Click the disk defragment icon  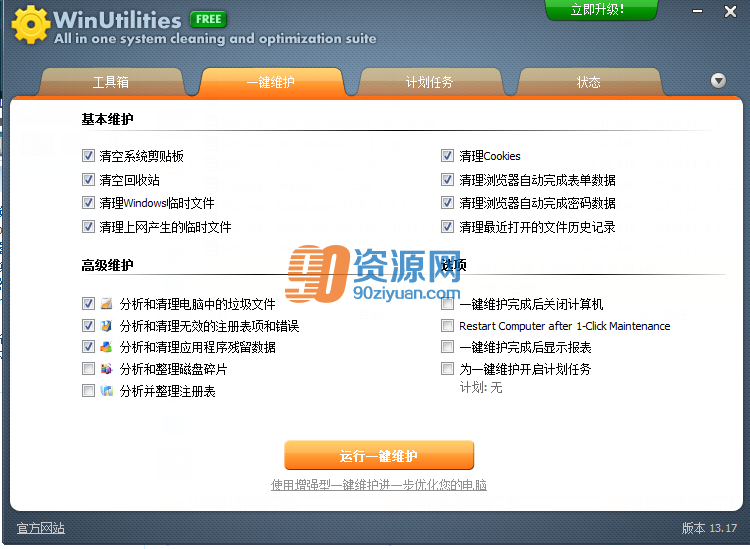click(x=107, y=369)
